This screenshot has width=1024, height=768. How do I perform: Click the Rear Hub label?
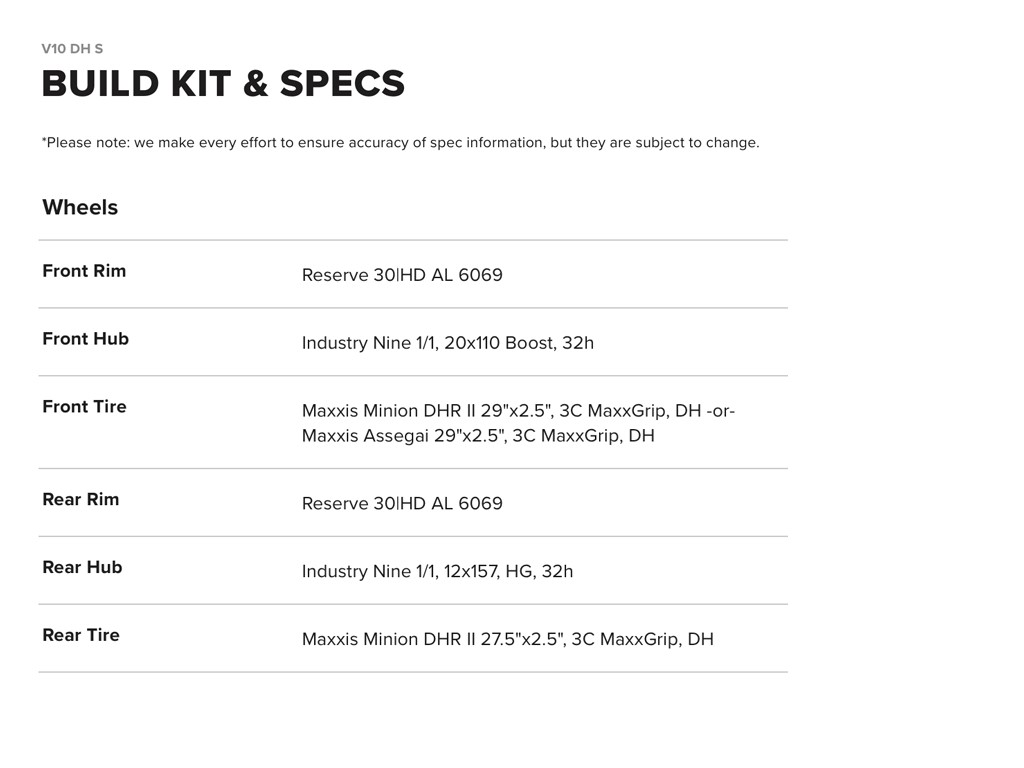point(82,568)
